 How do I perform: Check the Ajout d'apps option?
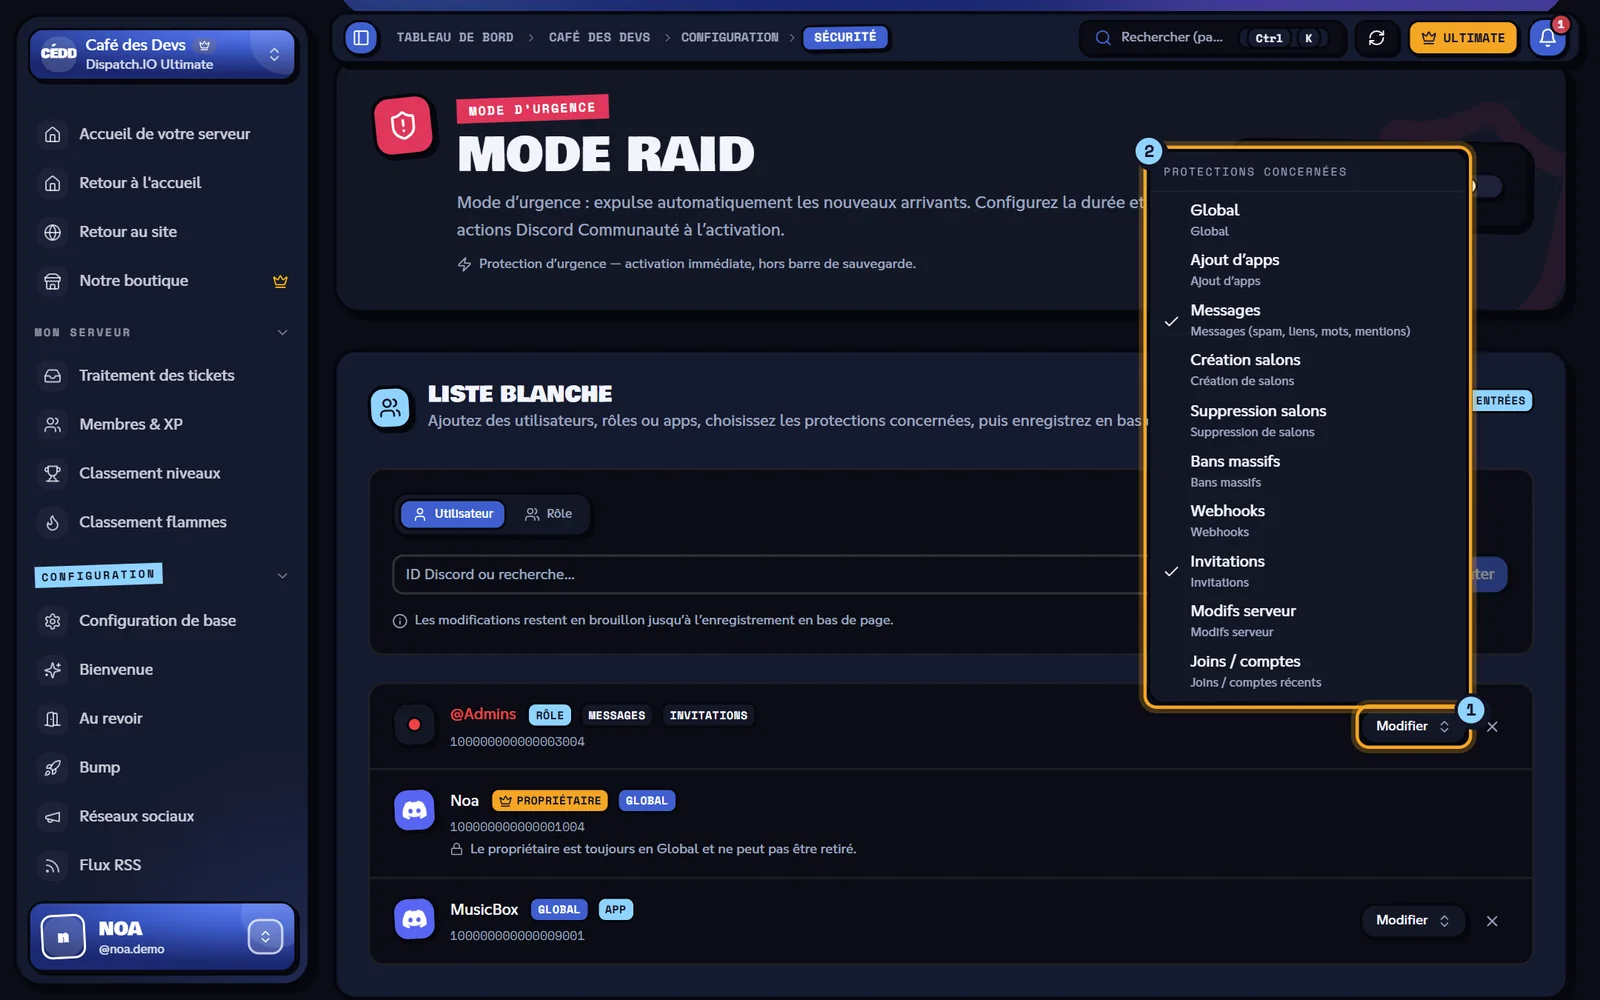point(1306,270)
